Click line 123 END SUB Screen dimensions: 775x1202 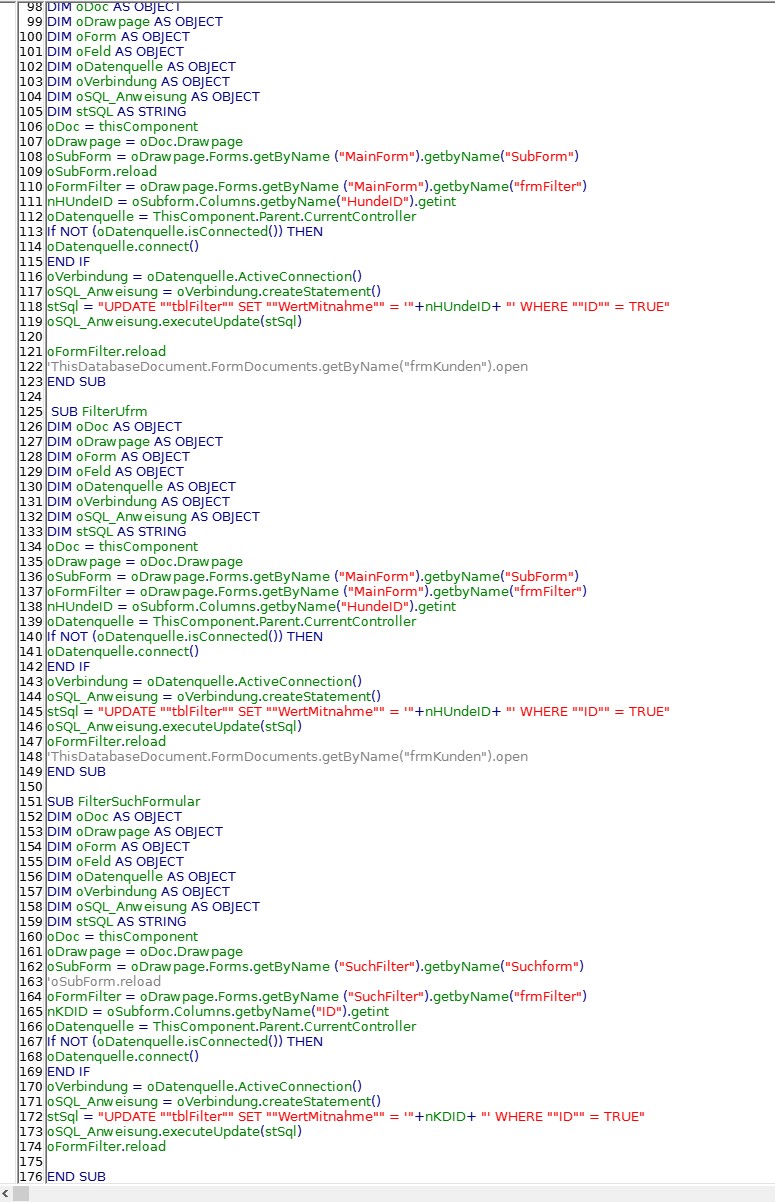[x=76, y=382]
